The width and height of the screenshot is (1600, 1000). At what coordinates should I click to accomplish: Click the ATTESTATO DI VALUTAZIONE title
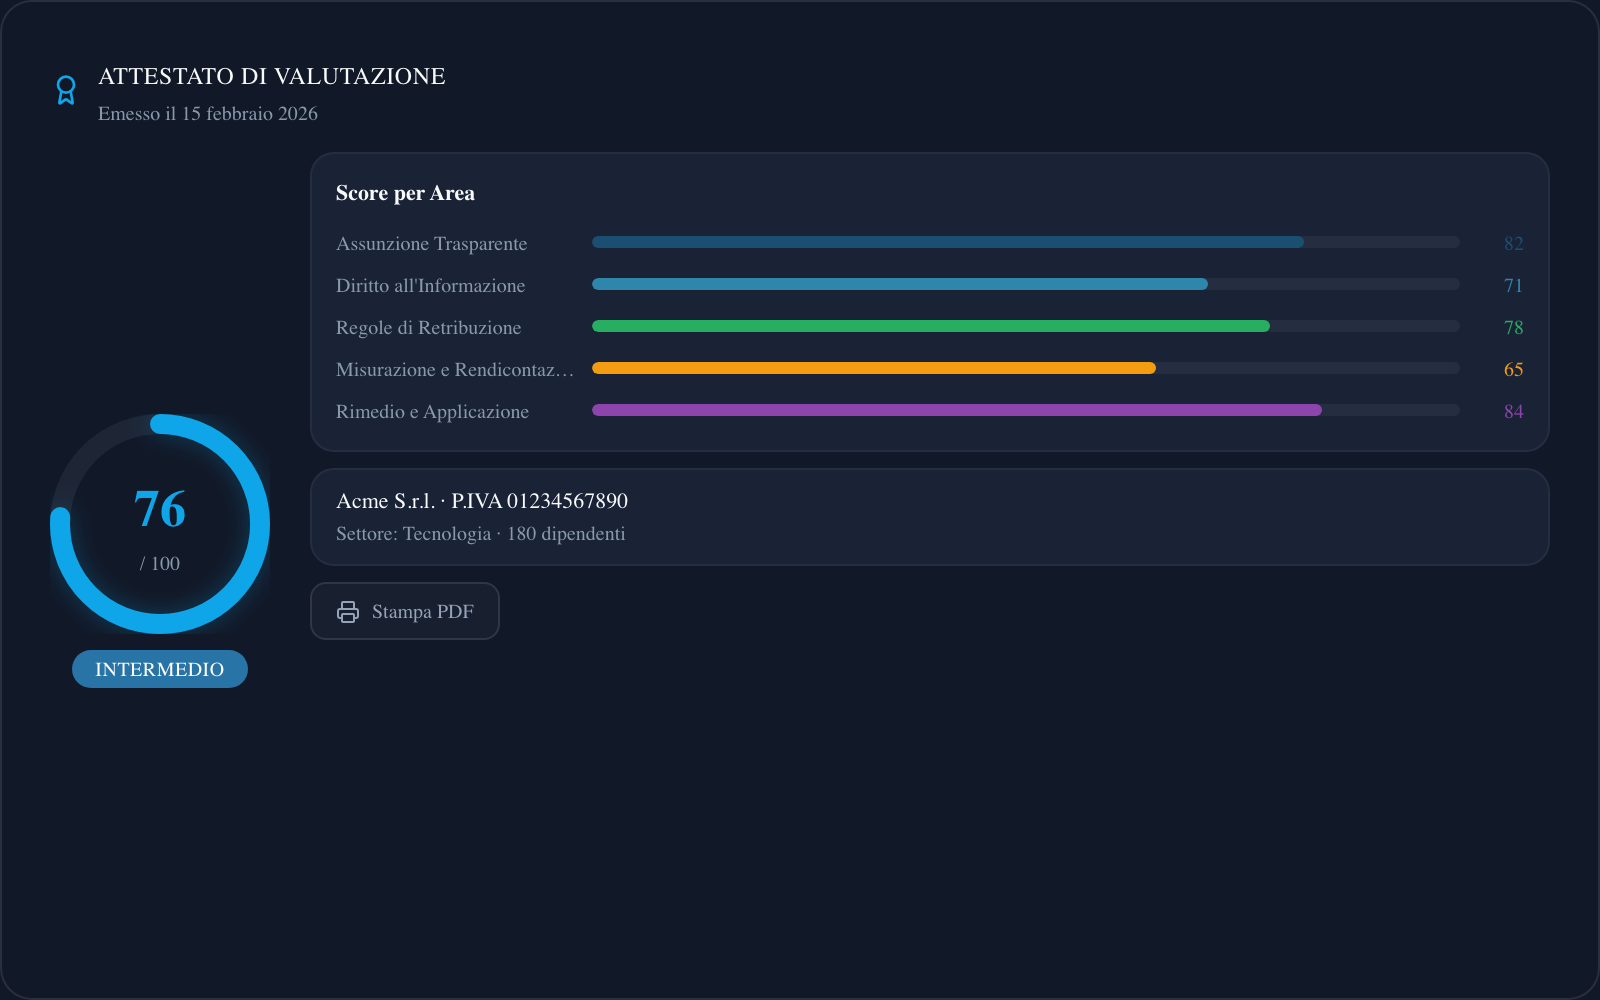click(x=272, y=76)
